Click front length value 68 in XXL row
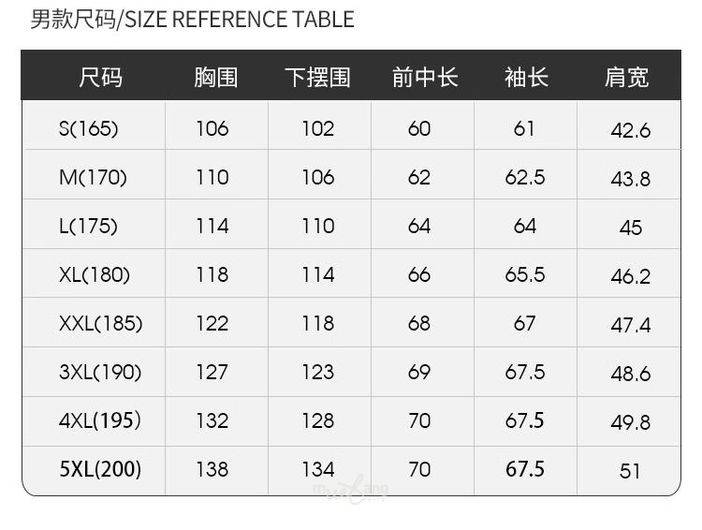The height and width of the screenshot is (530, 702). point(419,323)
